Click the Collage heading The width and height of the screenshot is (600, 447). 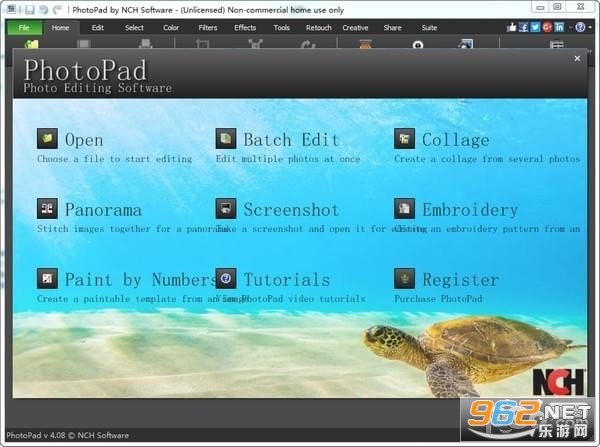(456, 140)
